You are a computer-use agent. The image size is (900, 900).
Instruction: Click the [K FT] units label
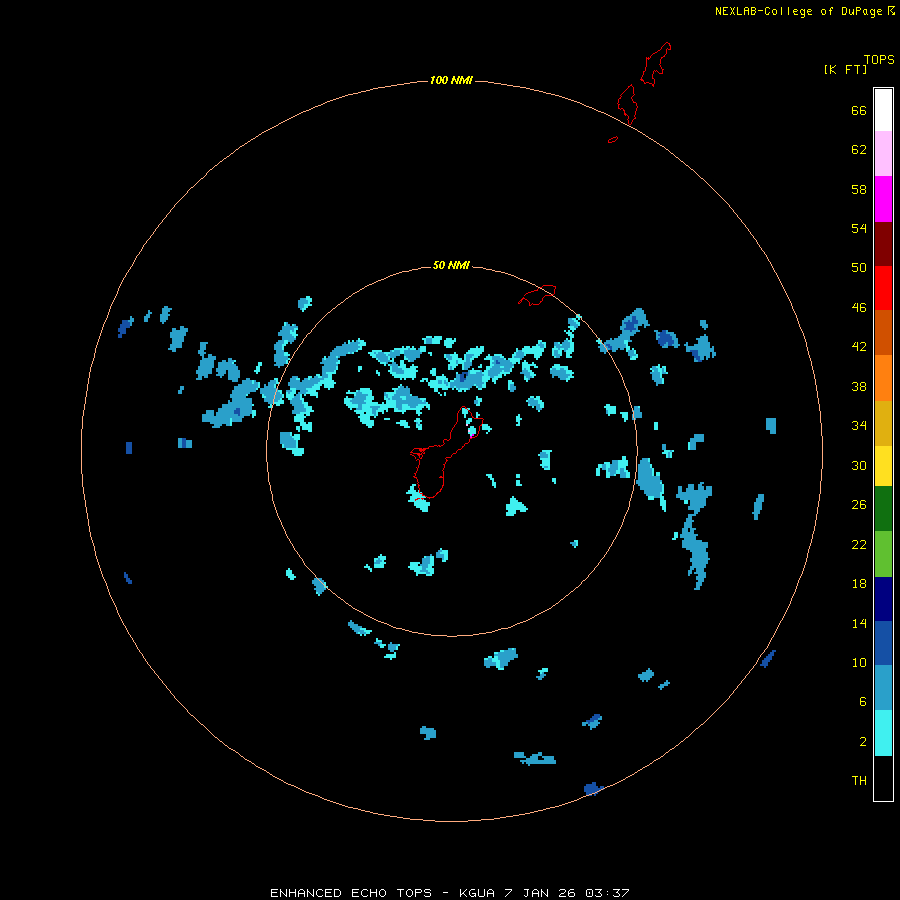[845, 69]
